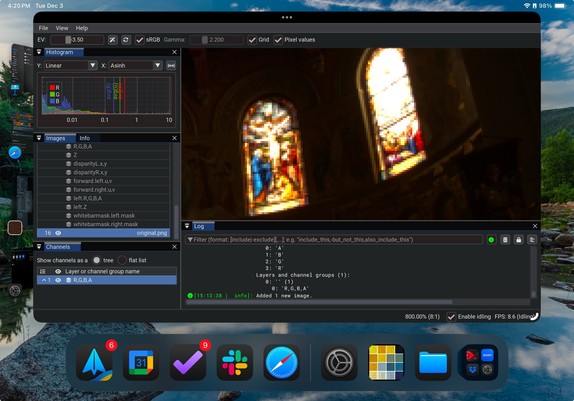Toggle the Pixel values checkbox
The height and width of the screenshot is (401, 574).
click(x=278, y=40)
